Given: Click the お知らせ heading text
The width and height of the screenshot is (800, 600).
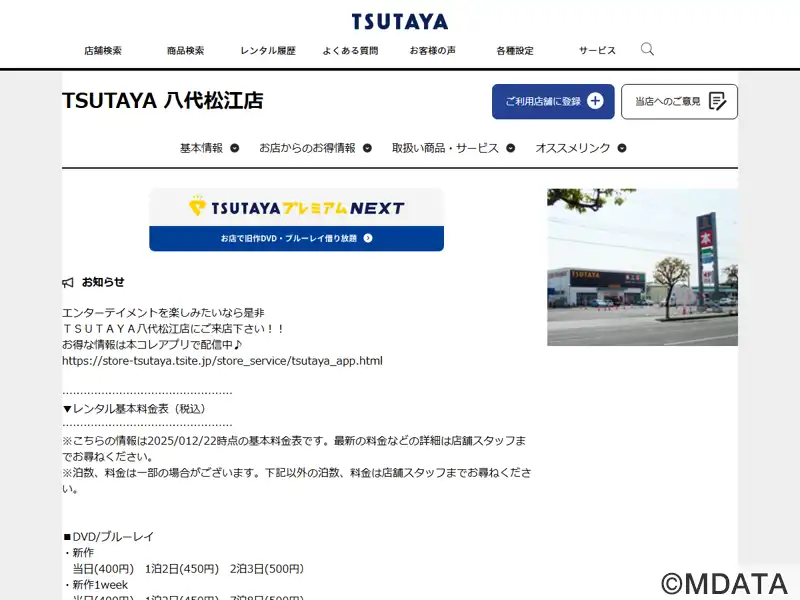Looking at the screenshot, I should click(x=103, y=282).
